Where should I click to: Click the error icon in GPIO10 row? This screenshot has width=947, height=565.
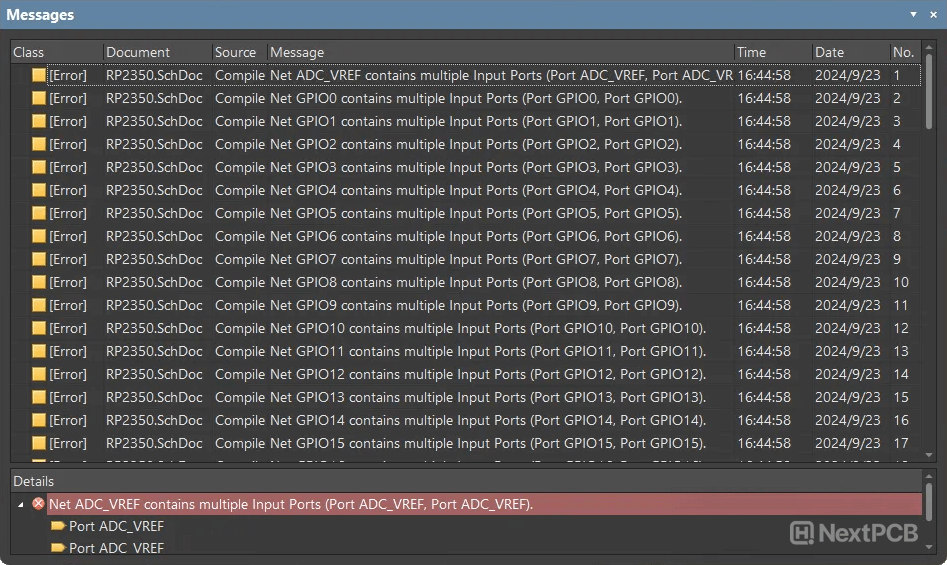(39, 328)
